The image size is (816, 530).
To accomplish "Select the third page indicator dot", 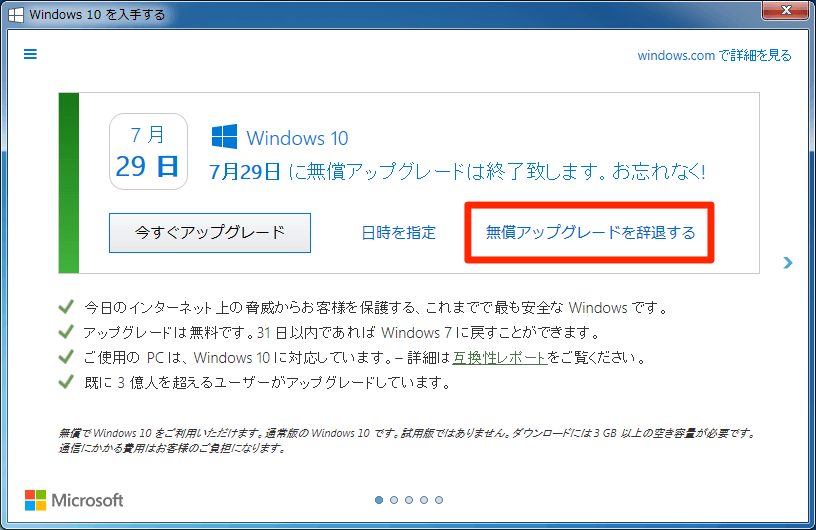I will tap(409, 500).
